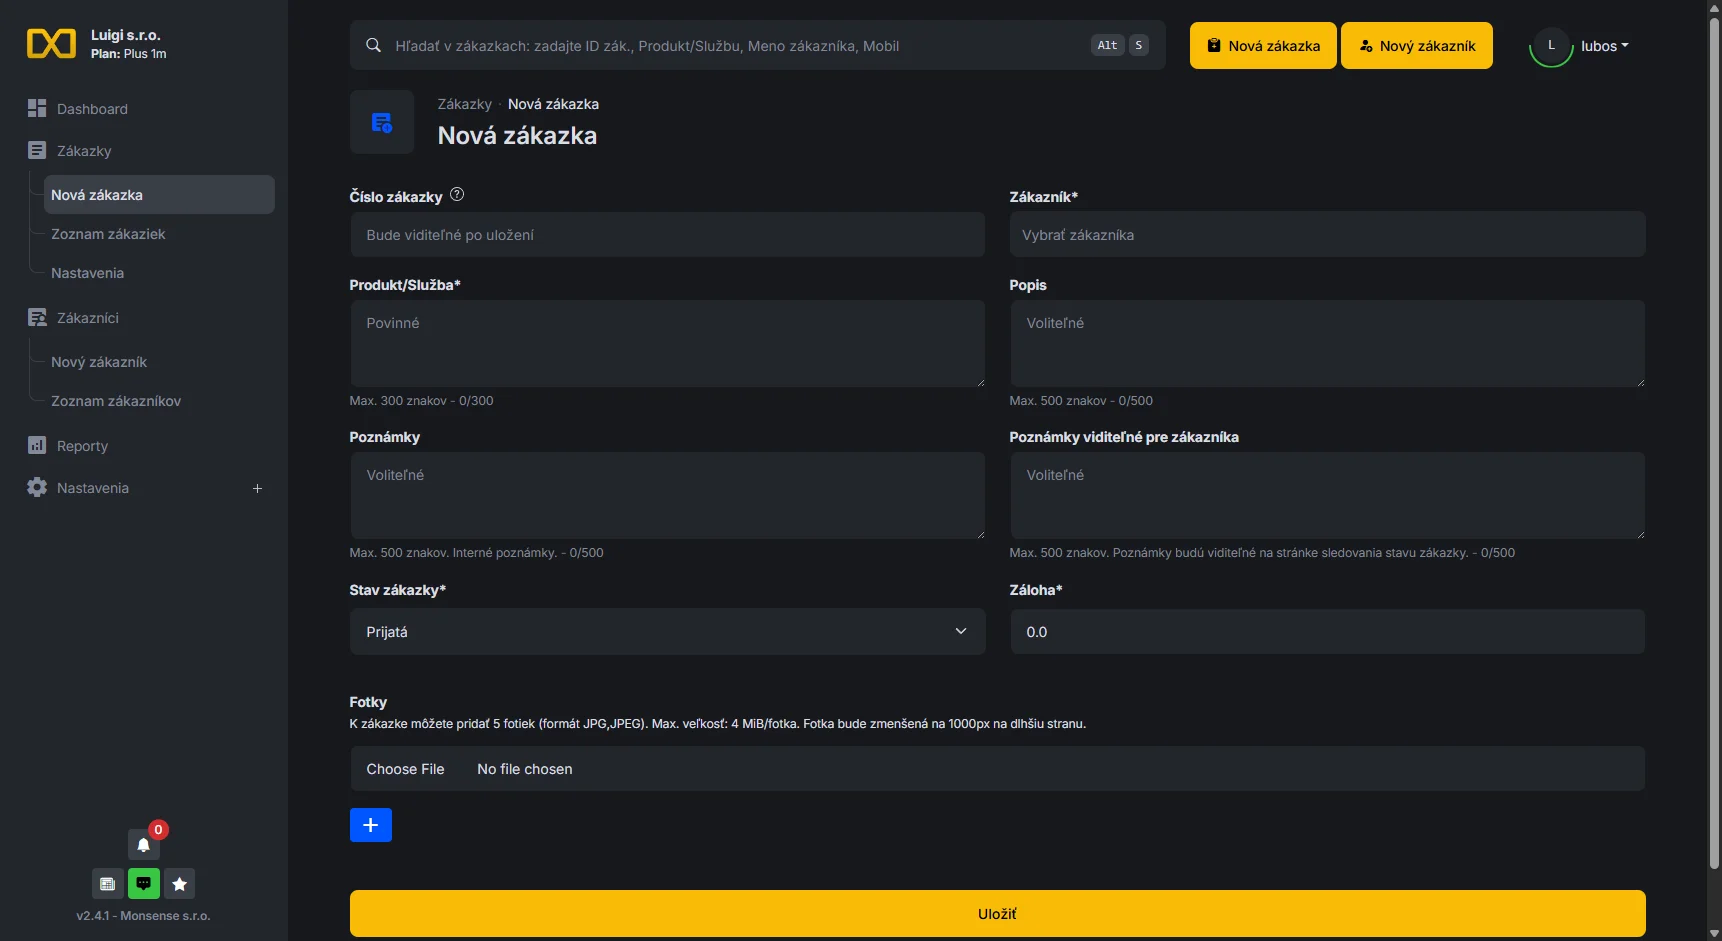Screen dimensions: 1722x941
Task: Open Reporty from the sidebar
Action: tap(82, 446)
